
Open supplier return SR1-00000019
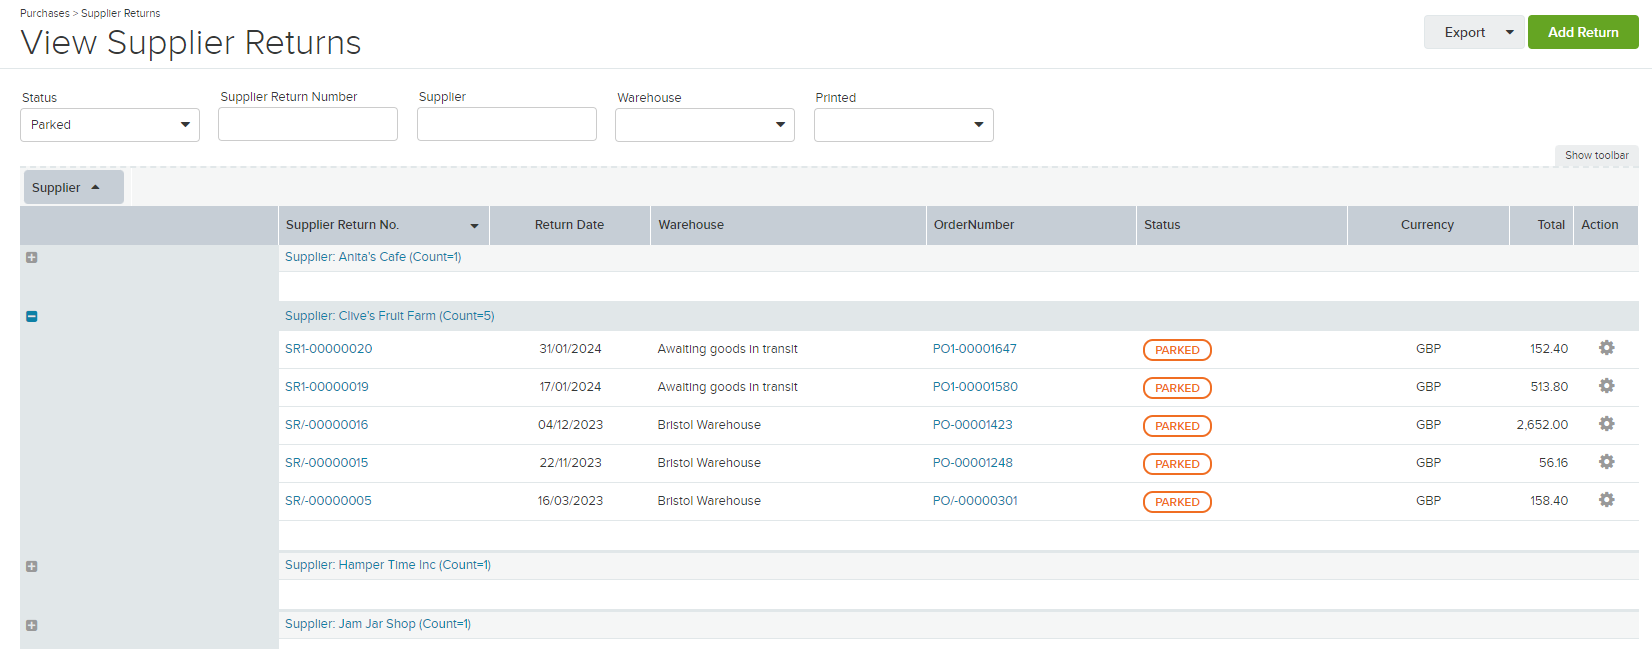click(327, 387)
